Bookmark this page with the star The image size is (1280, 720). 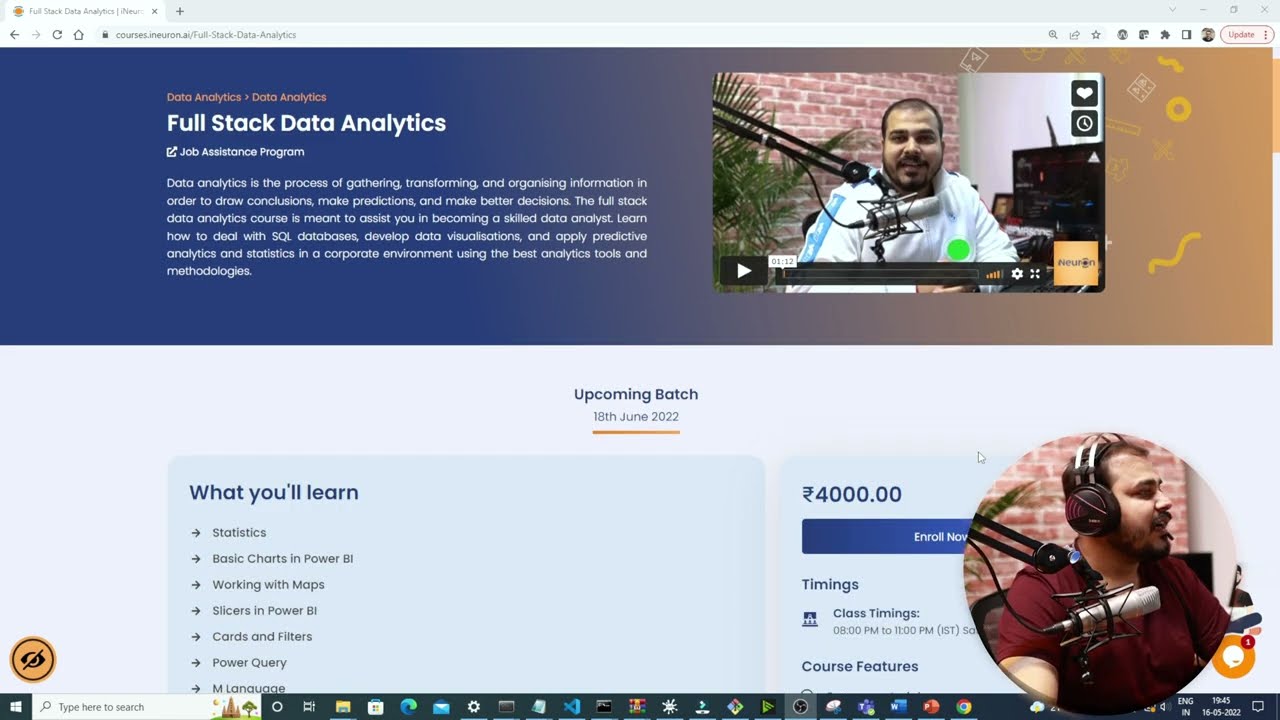[1096, 35]
